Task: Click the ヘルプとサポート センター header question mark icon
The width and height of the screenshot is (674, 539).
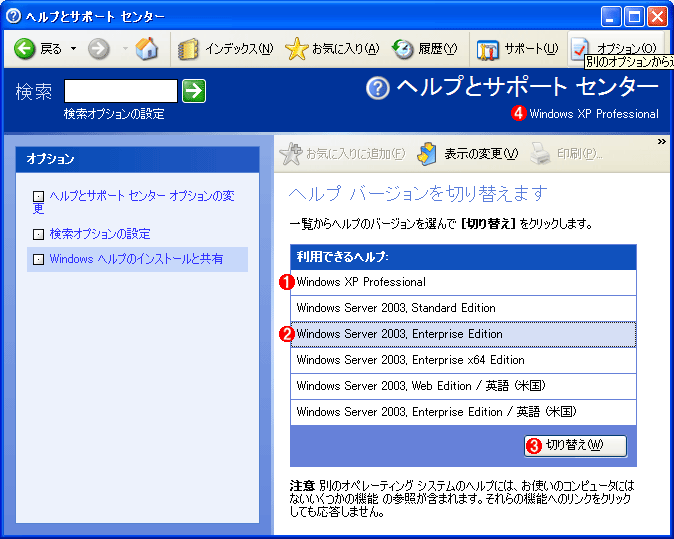Action: tap(378, 88)
